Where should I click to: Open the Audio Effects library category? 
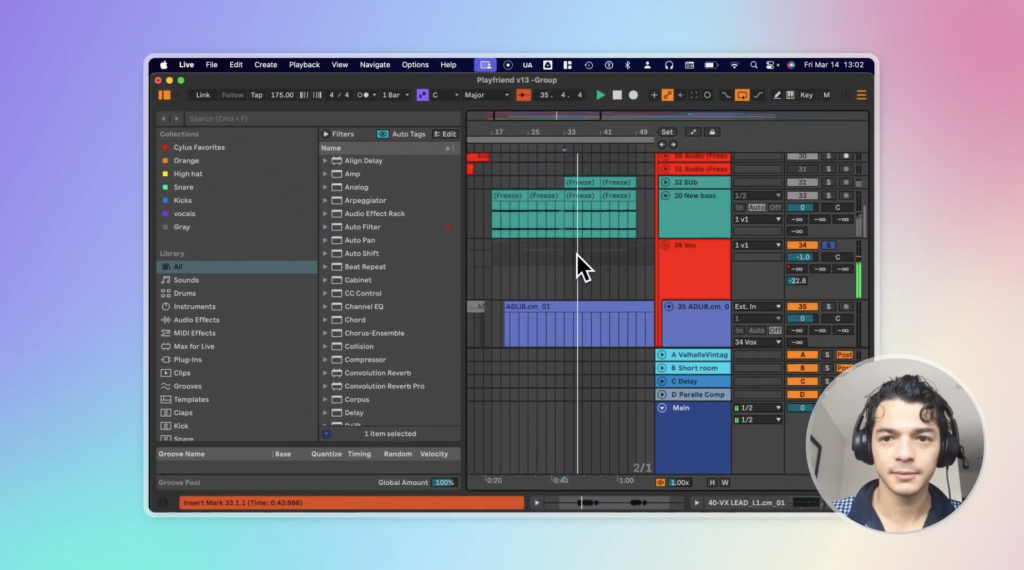(x=196, y=320)
